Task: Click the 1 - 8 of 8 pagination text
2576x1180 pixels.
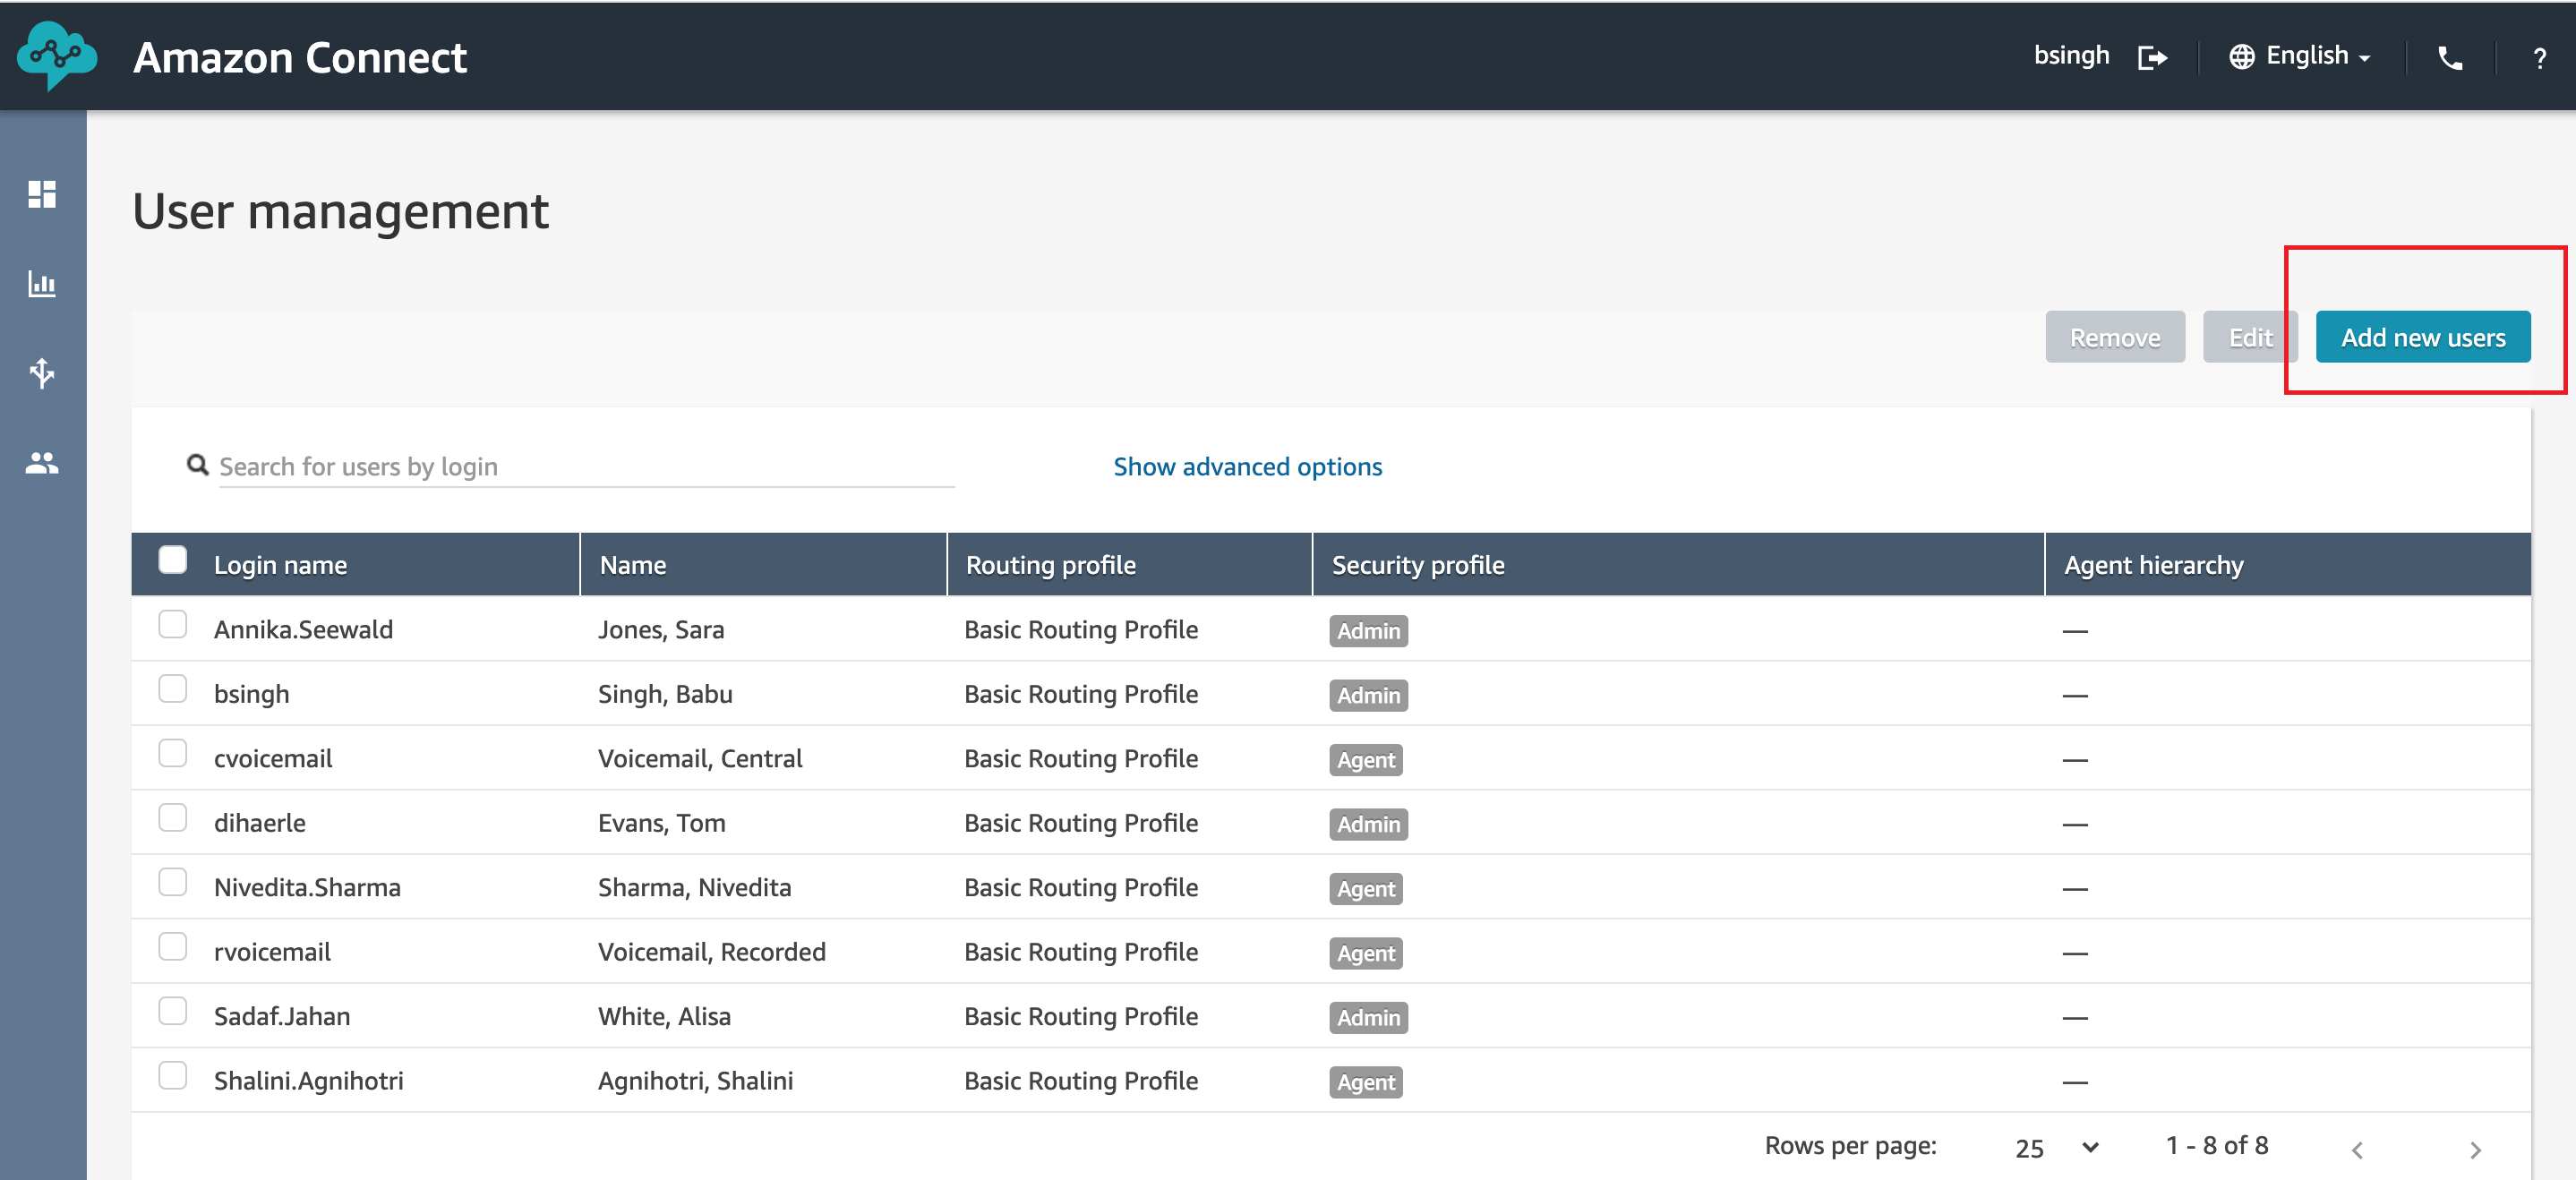Action: coord(2216,1146)
